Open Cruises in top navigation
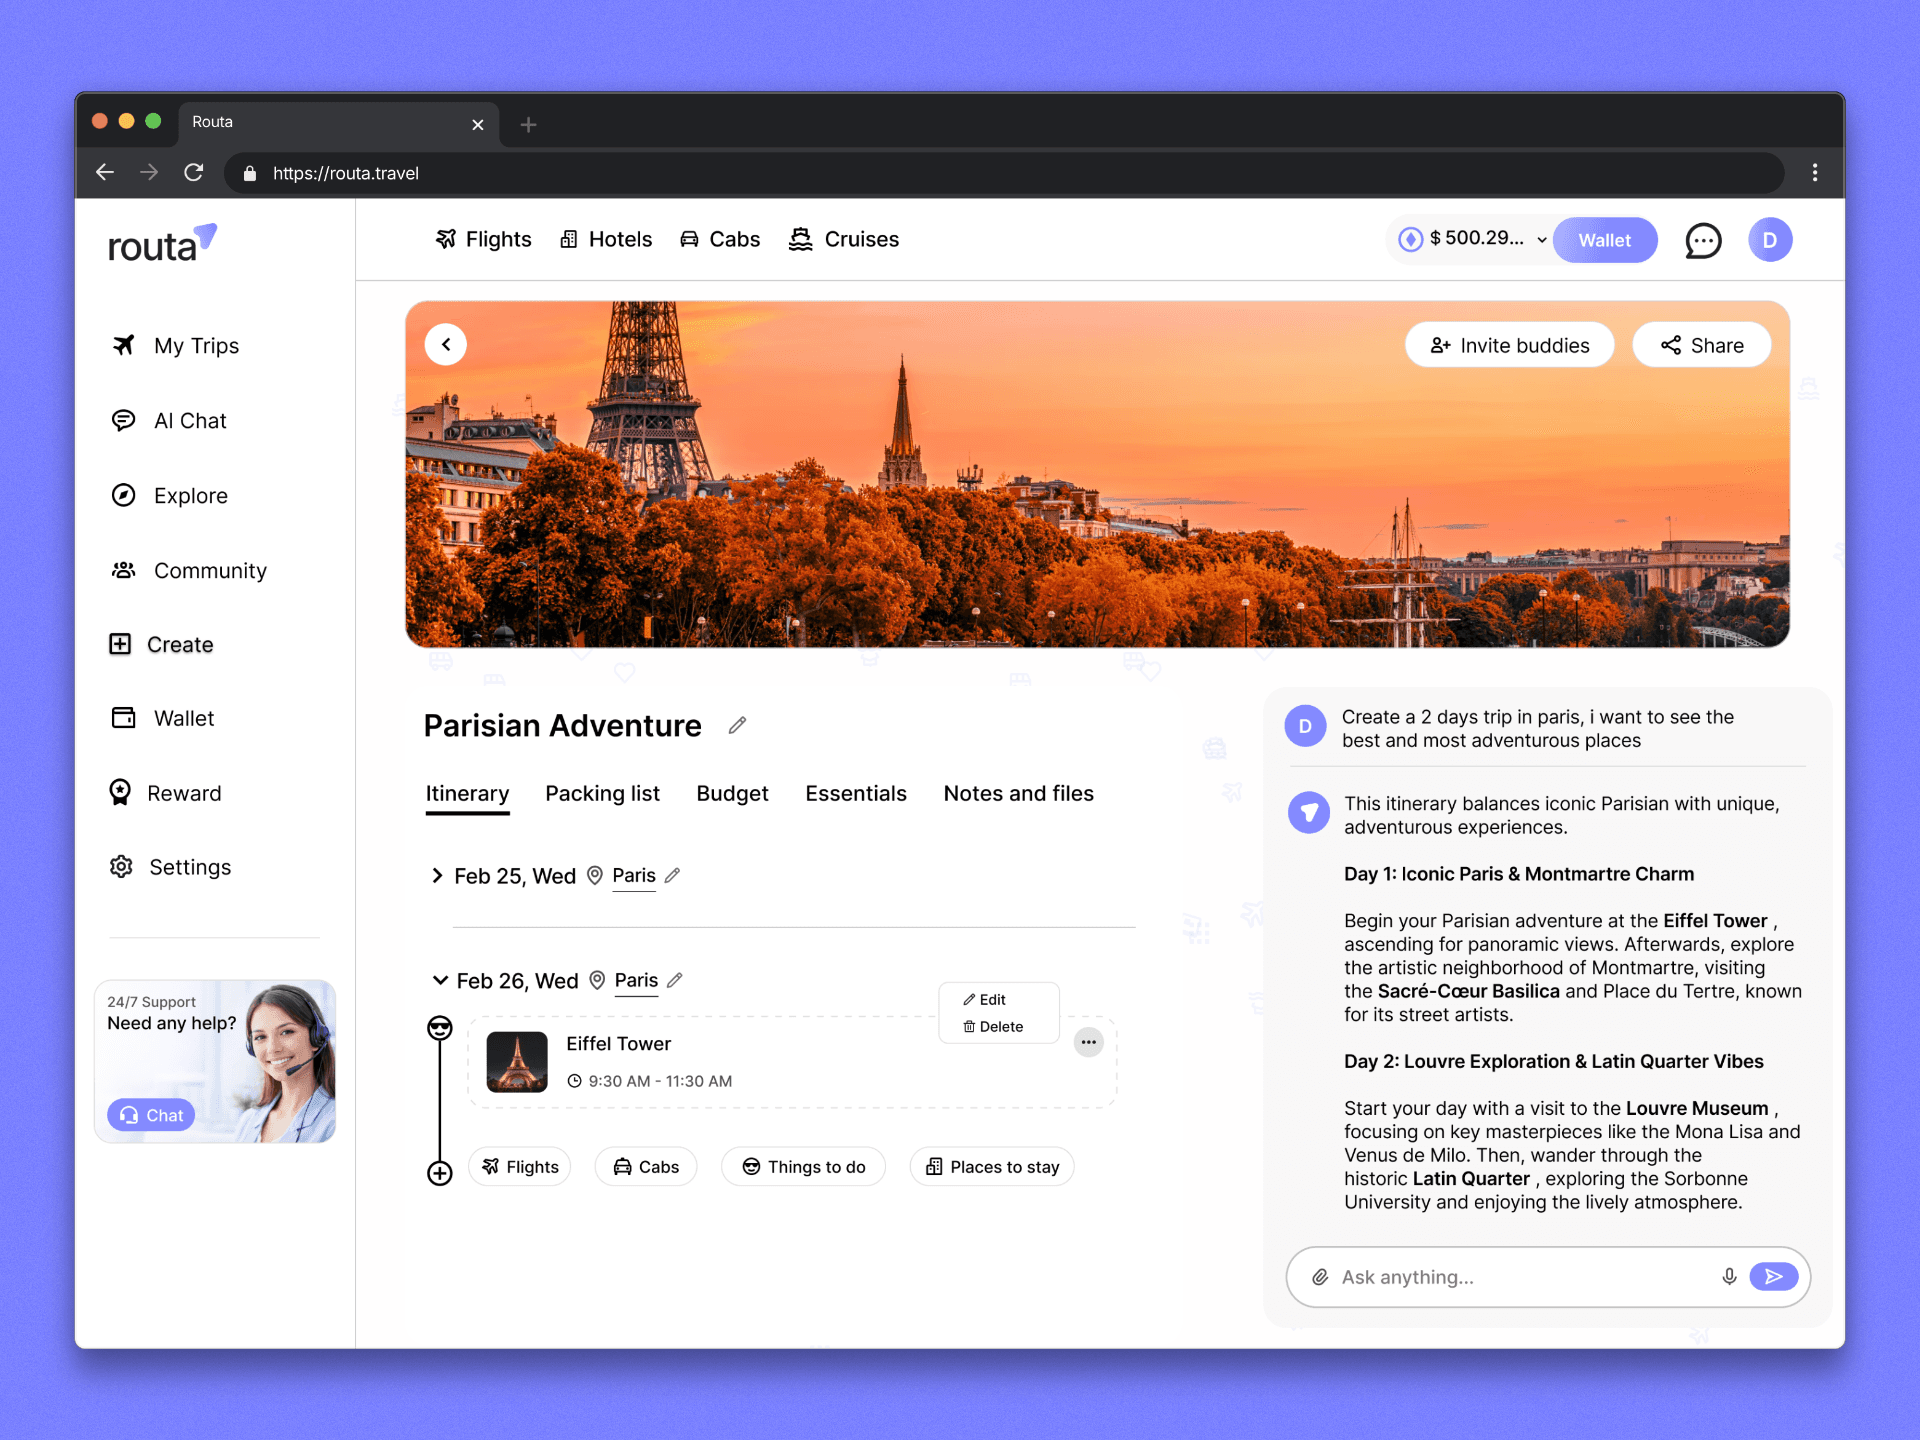The image size is (1920, 1440). [x=844, y=239]
